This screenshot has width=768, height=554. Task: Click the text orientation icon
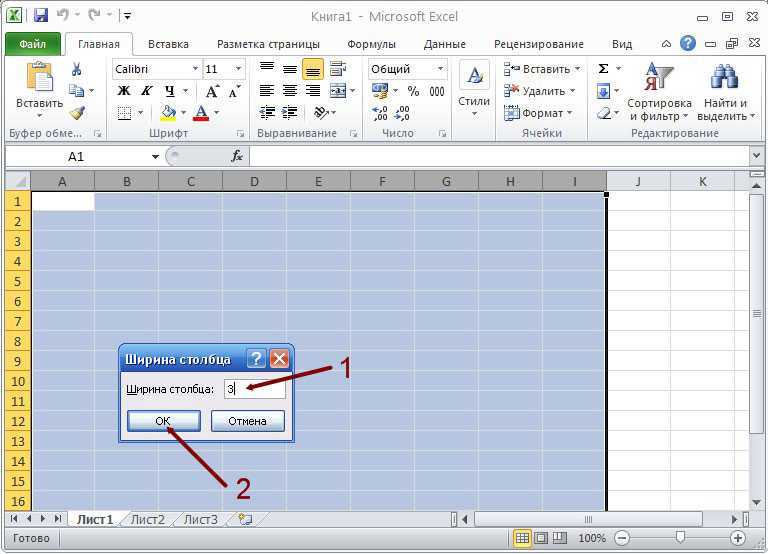point(321,113)
